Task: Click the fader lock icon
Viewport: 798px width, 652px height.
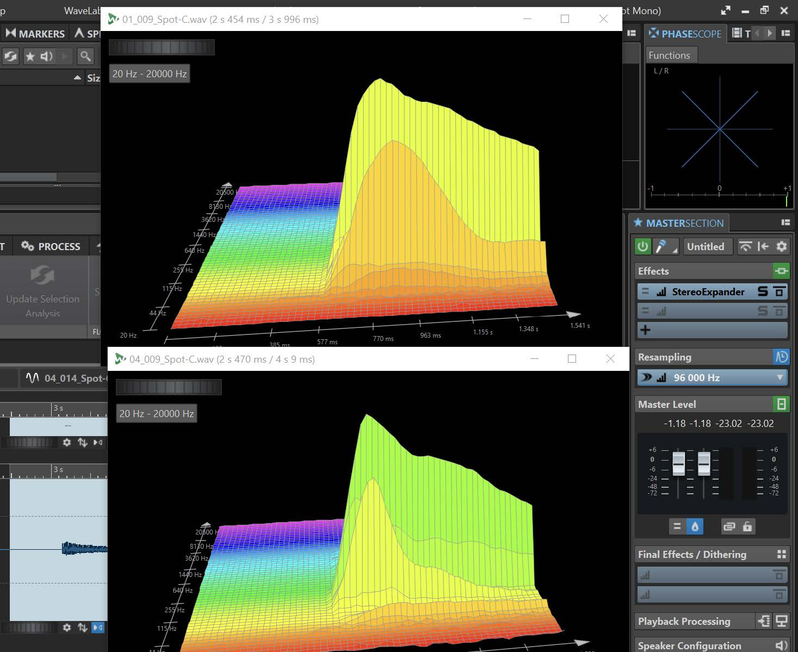Action: (x=748, y=526)
